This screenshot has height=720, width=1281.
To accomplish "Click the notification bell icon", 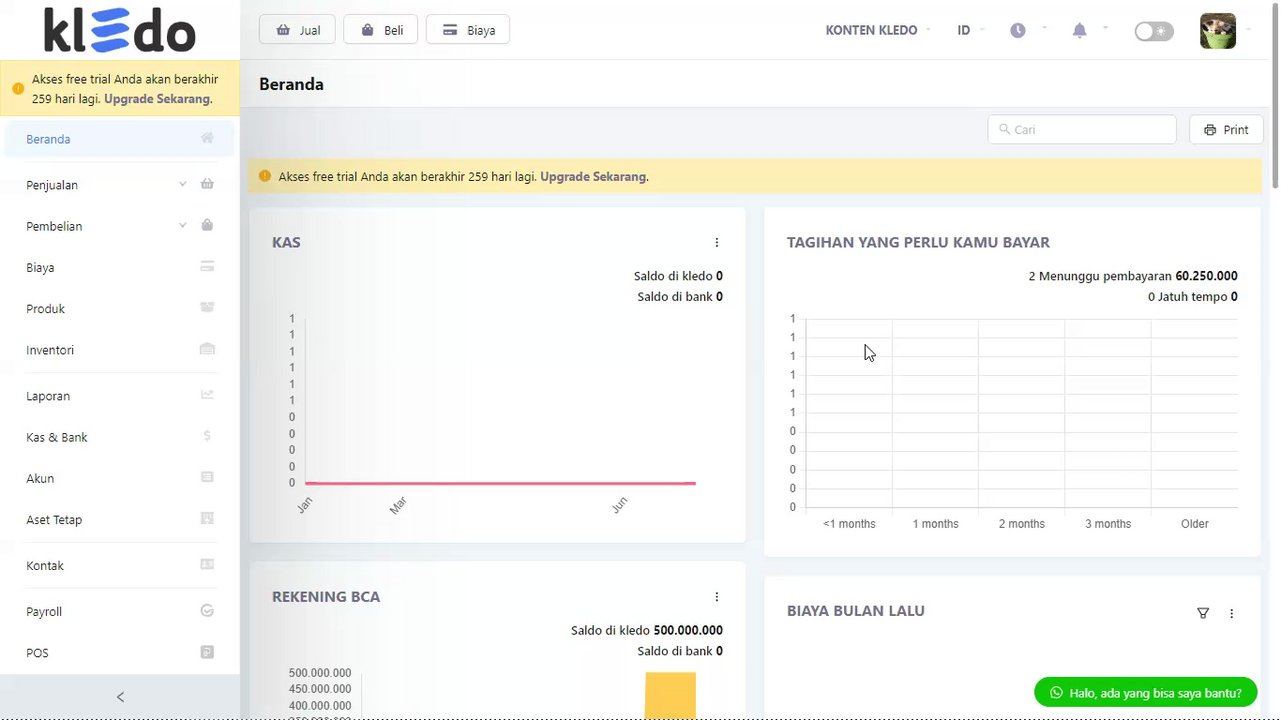I will coord(1079,31).
